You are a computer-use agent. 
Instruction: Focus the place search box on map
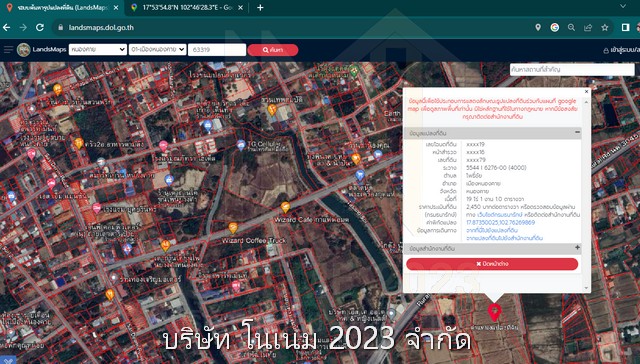tap(572, 69)
